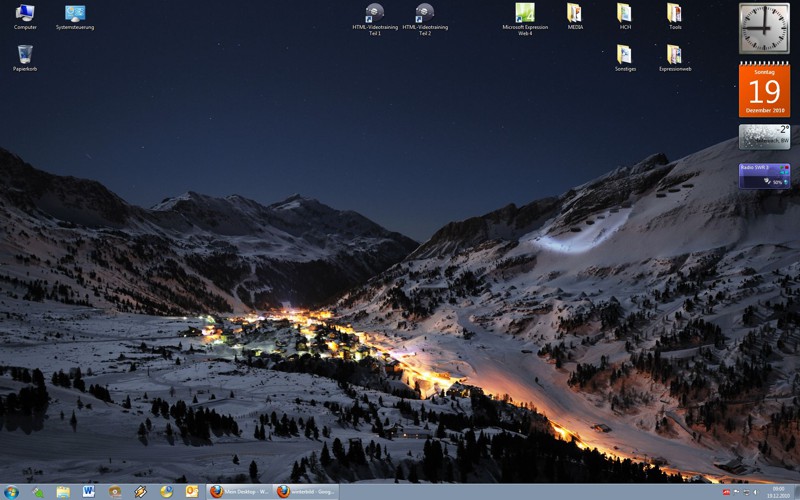
Task: Switch to the Mein Desktop Firefox window
Action: [x=239, y=491]
